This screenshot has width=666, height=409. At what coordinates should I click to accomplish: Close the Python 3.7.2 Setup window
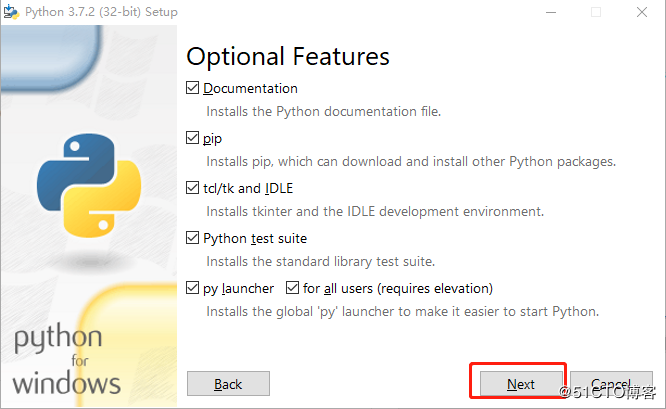click(642, 12)
